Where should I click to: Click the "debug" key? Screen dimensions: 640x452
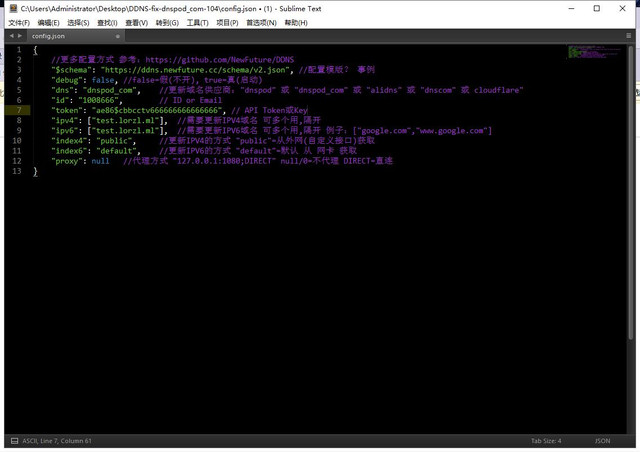65,80
